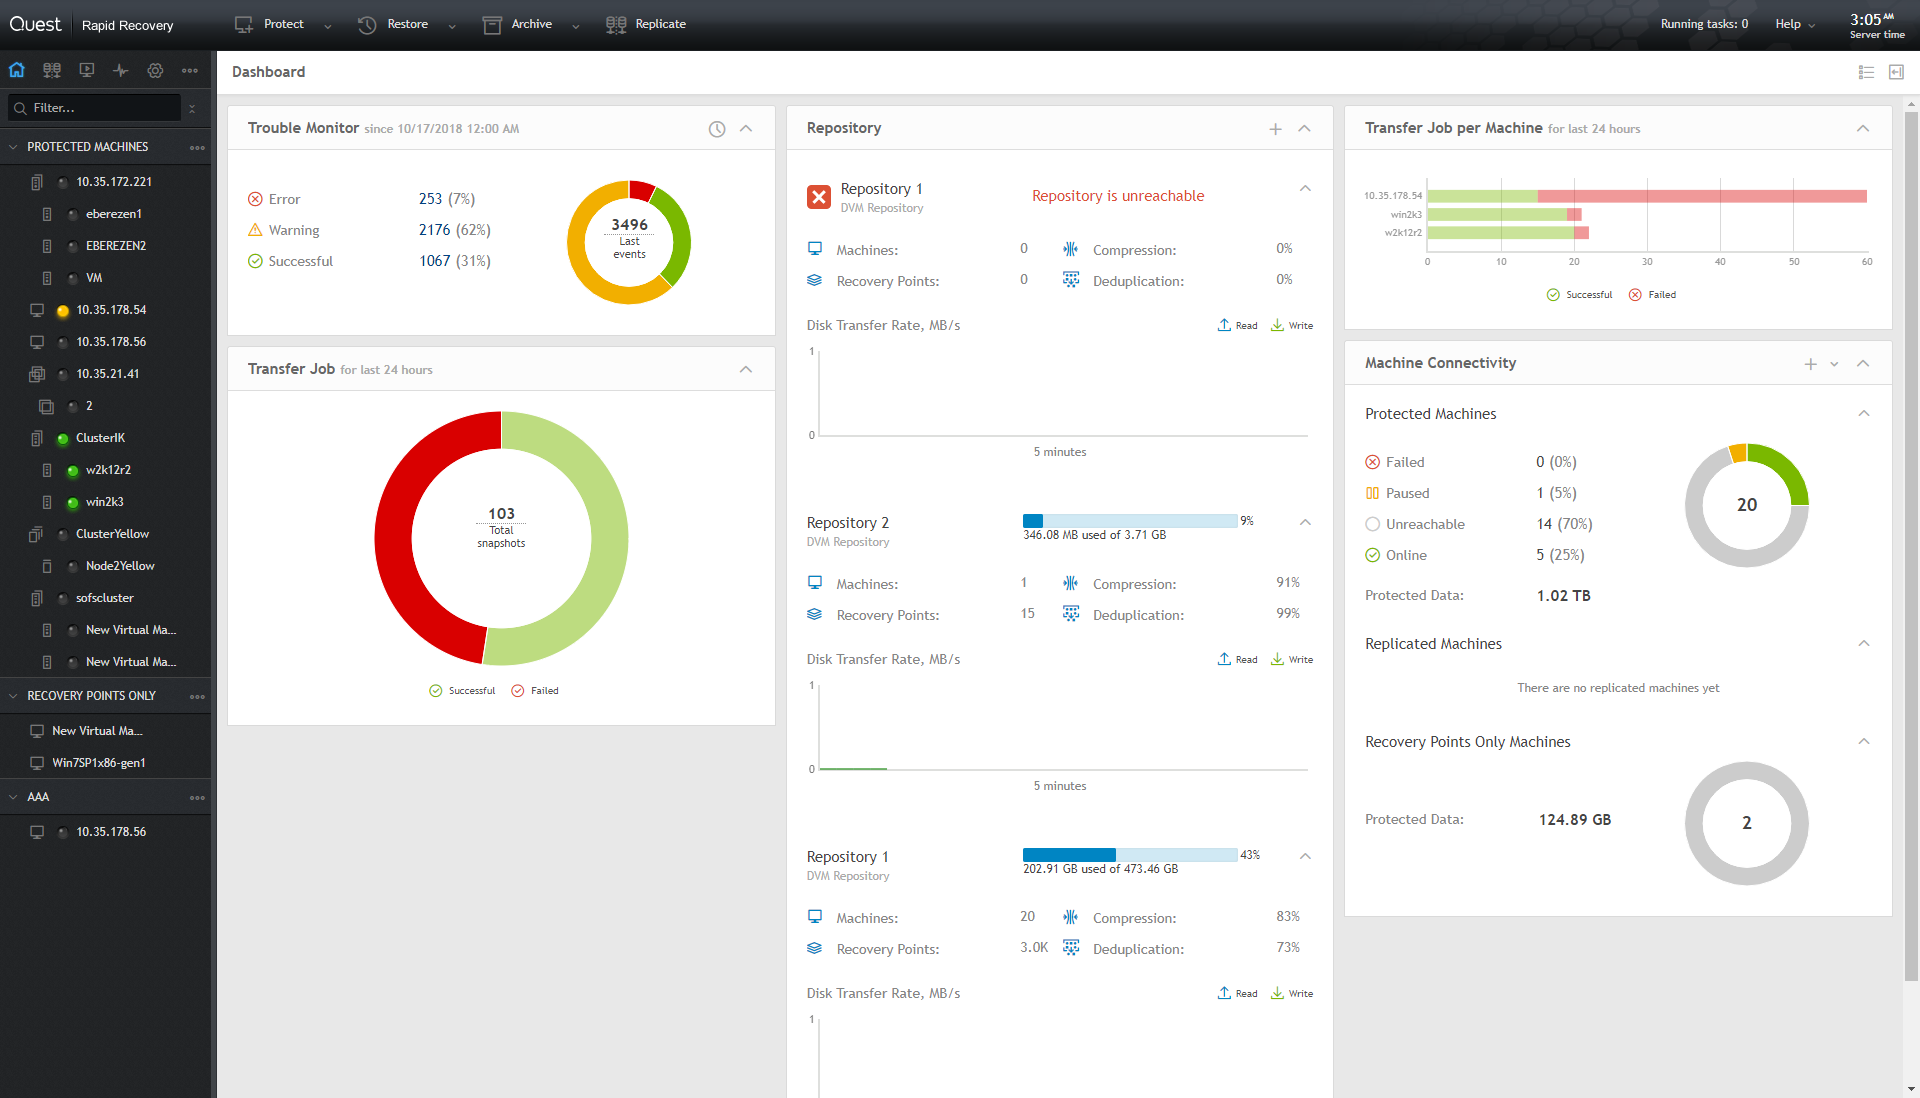
Task: Collapse the PROTECTED MACHINES tree group
Action: point(13,147)
